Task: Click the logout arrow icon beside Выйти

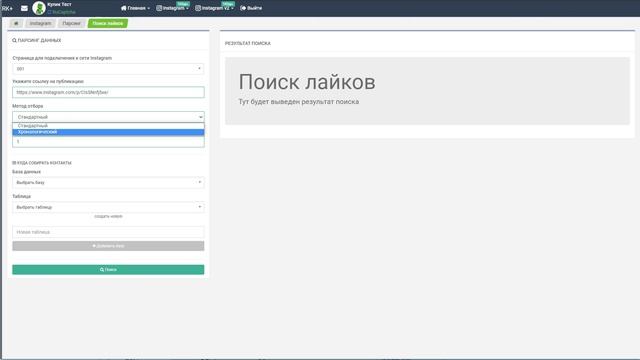Action: click(243, 8)
